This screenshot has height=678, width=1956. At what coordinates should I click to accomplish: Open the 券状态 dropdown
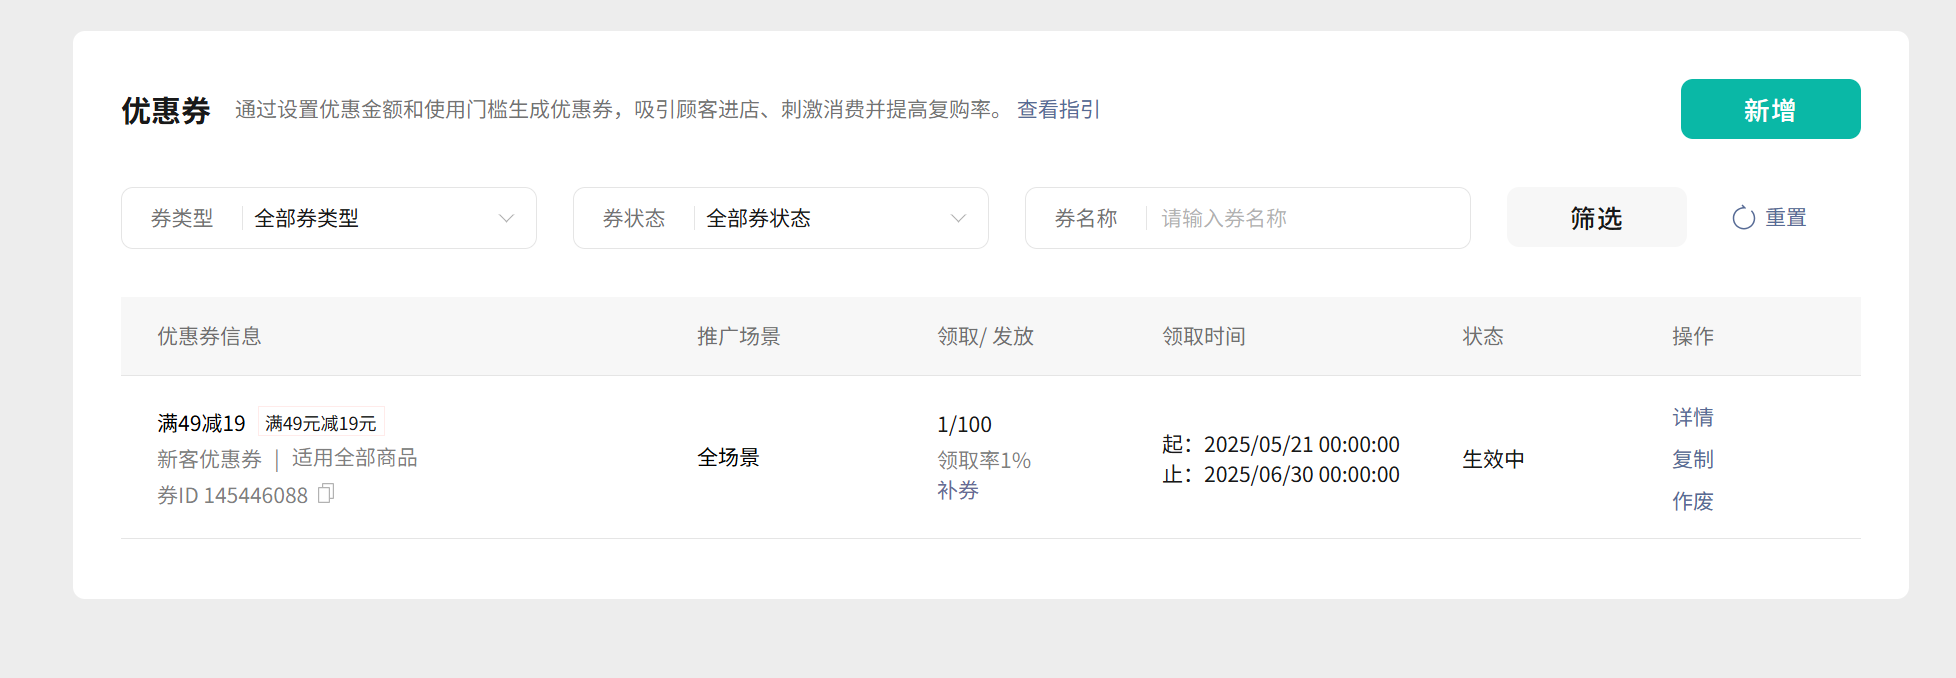point(781,218)
